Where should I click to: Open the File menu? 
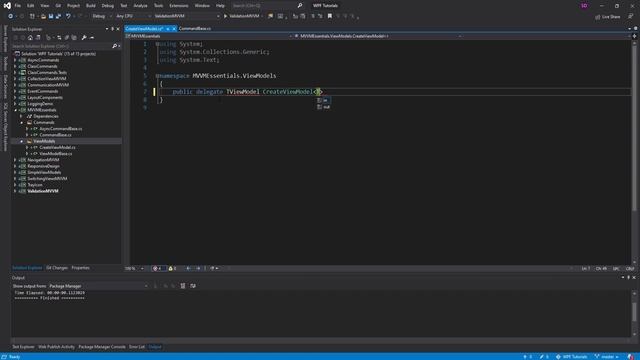(x=18, y=6)
